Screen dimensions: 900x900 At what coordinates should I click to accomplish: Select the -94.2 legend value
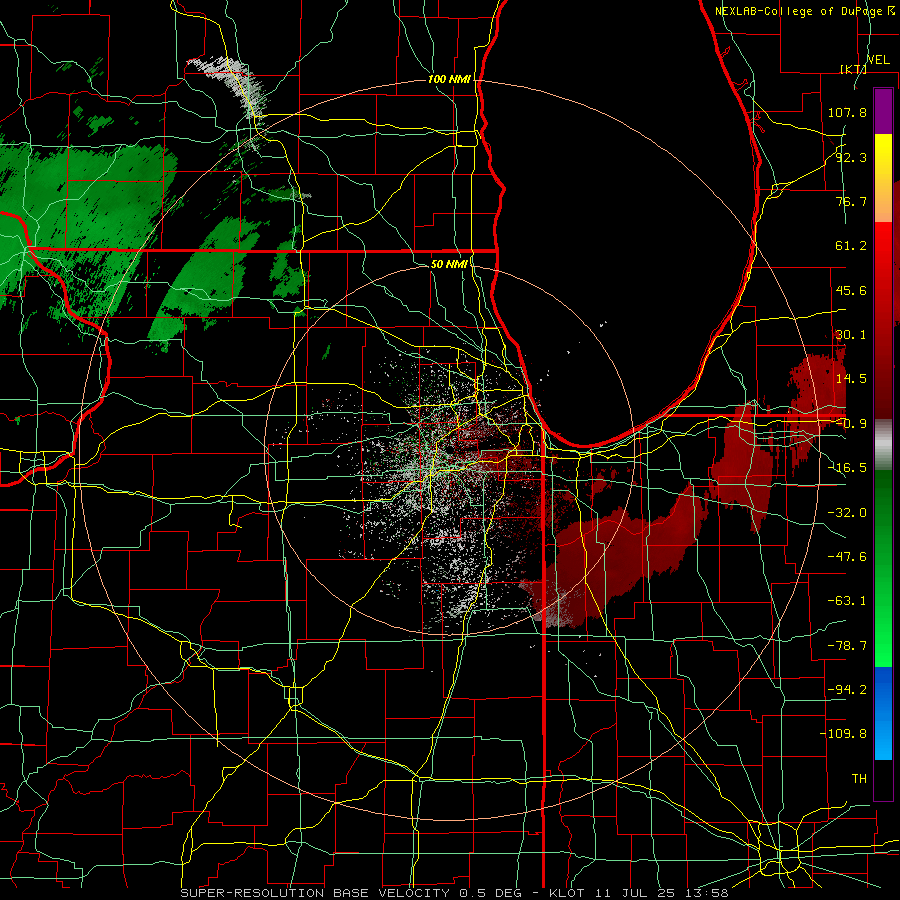[x=847, y=690]
